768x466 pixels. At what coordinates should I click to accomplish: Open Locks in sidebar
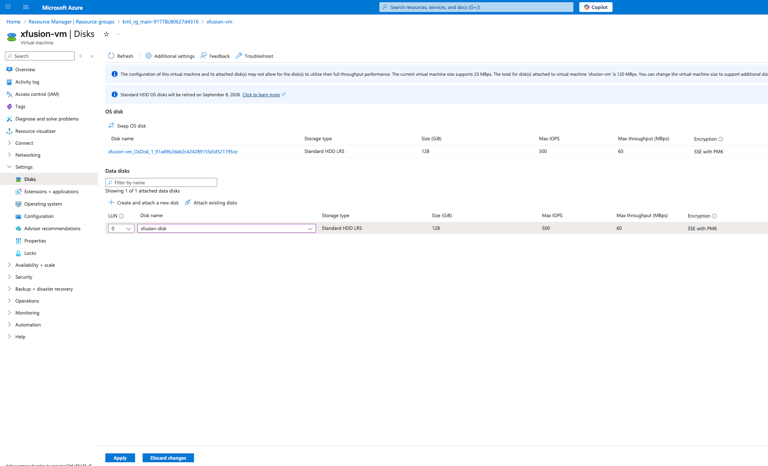(30, 253)
